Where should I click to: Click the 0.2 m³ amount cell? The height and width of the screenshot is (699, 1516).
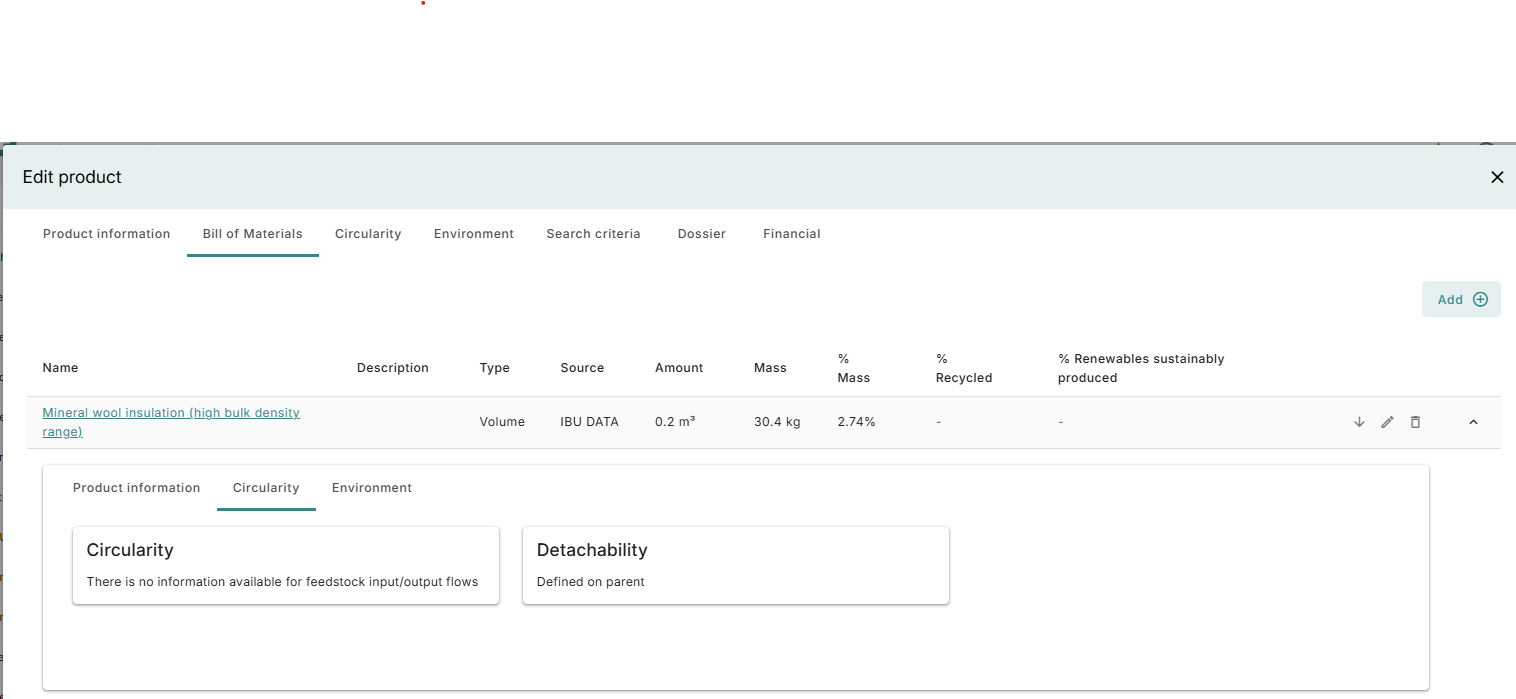click(x=675, y=422)
